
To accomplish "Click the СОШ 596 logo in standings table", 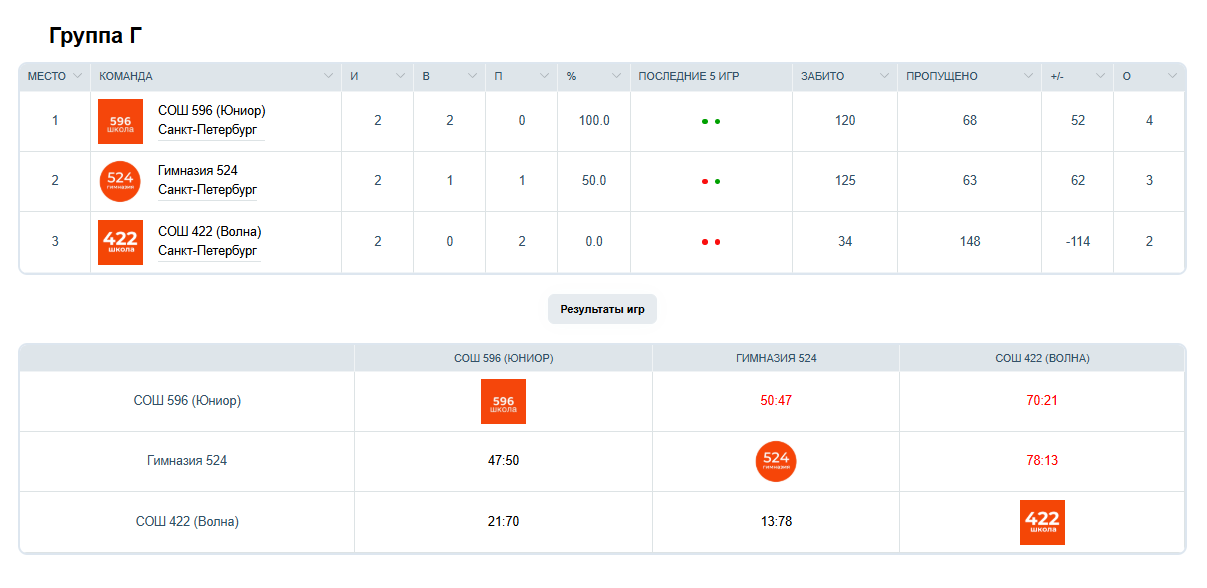I will point(120,121).
